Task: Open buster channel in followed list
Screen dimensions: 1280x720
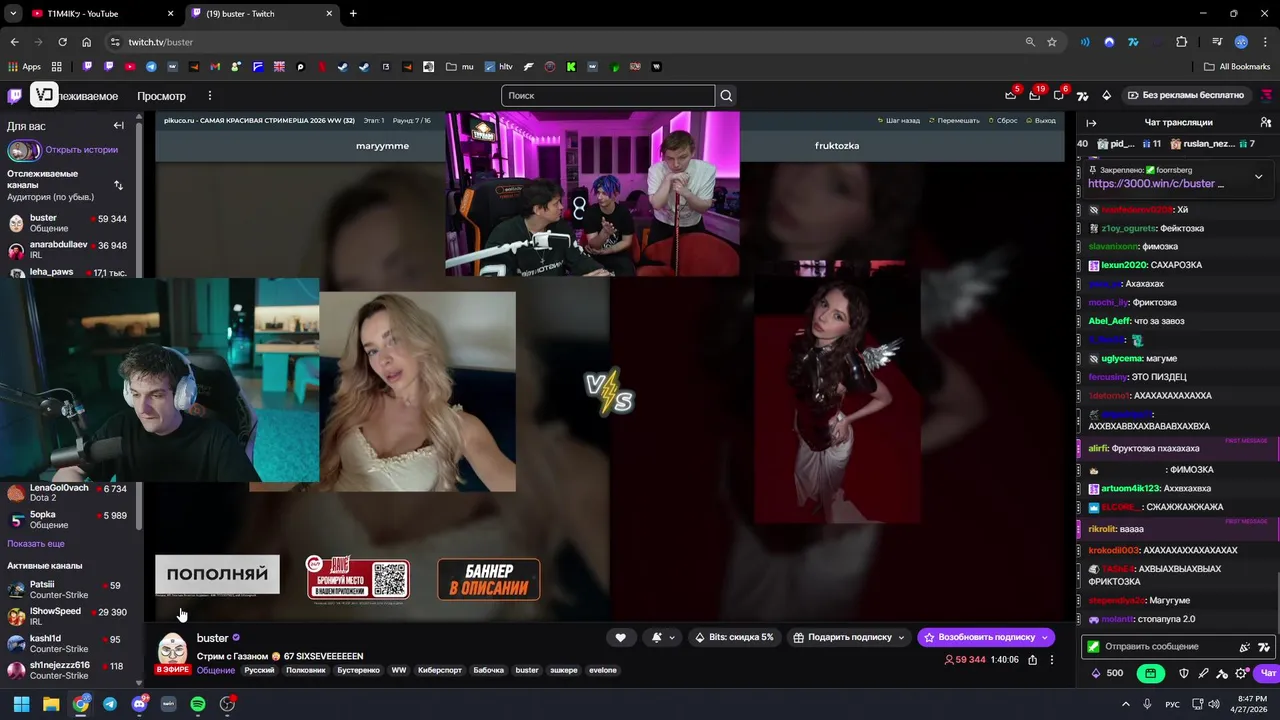Action: 68,223
